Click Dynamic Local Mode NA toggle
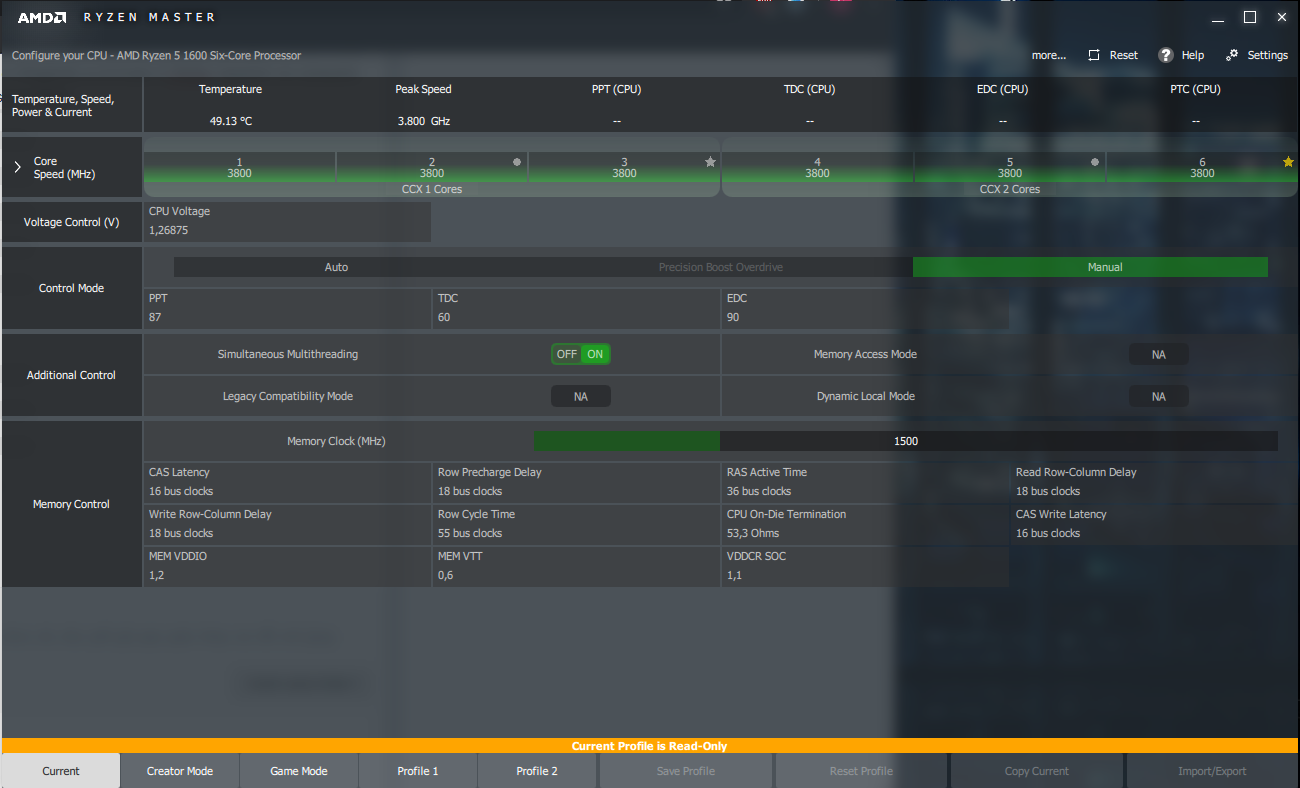 pyautogui.click(x=1159, y=397)
